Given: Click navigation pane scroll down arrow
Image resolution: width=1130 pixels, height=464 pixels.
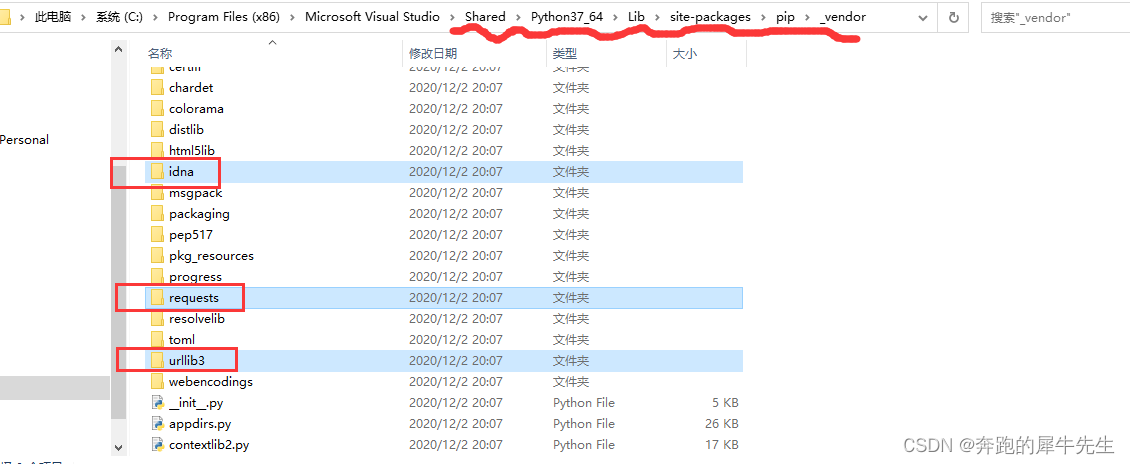Looking at the screenshot, I should point(119,447).
